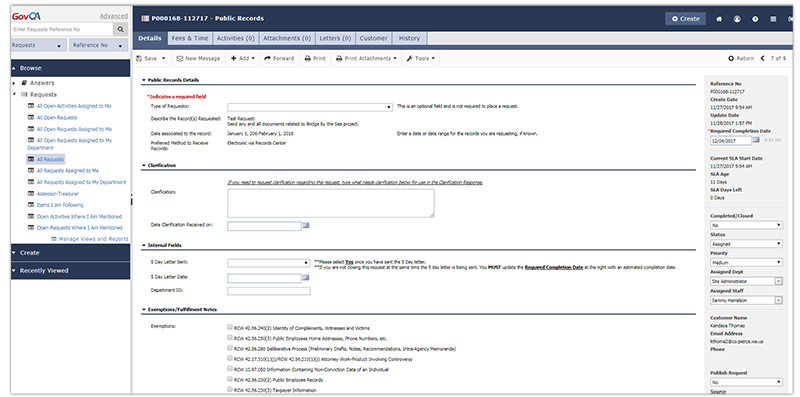This screenshot has width=800, height=397.
Task: Switch to the History tab
Action: coord(409,38)
